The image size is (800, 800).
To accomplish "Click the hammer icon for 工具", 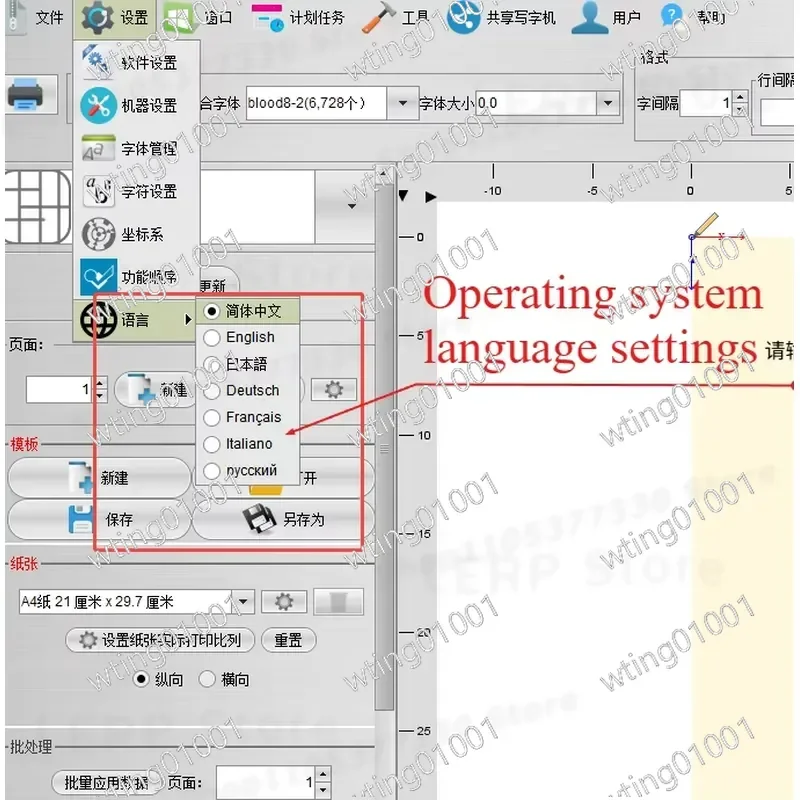I will coord(379,19).
